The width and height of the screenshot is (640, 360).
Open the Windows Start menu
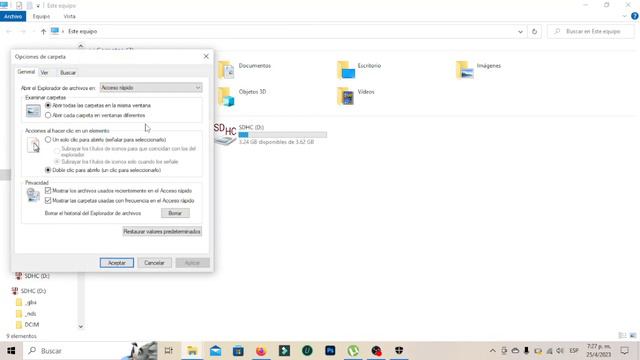[x=11, y=351]
